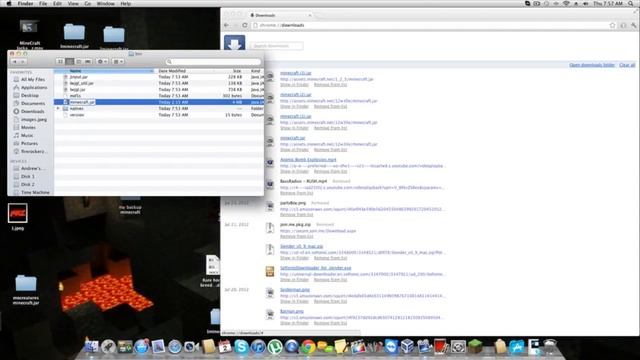Switch Finder to list view

69,62
